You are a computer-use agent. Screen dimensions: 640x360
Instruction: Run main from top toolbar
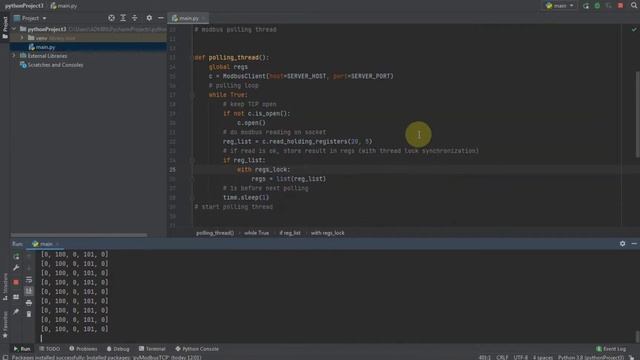(x=586, y=6)
